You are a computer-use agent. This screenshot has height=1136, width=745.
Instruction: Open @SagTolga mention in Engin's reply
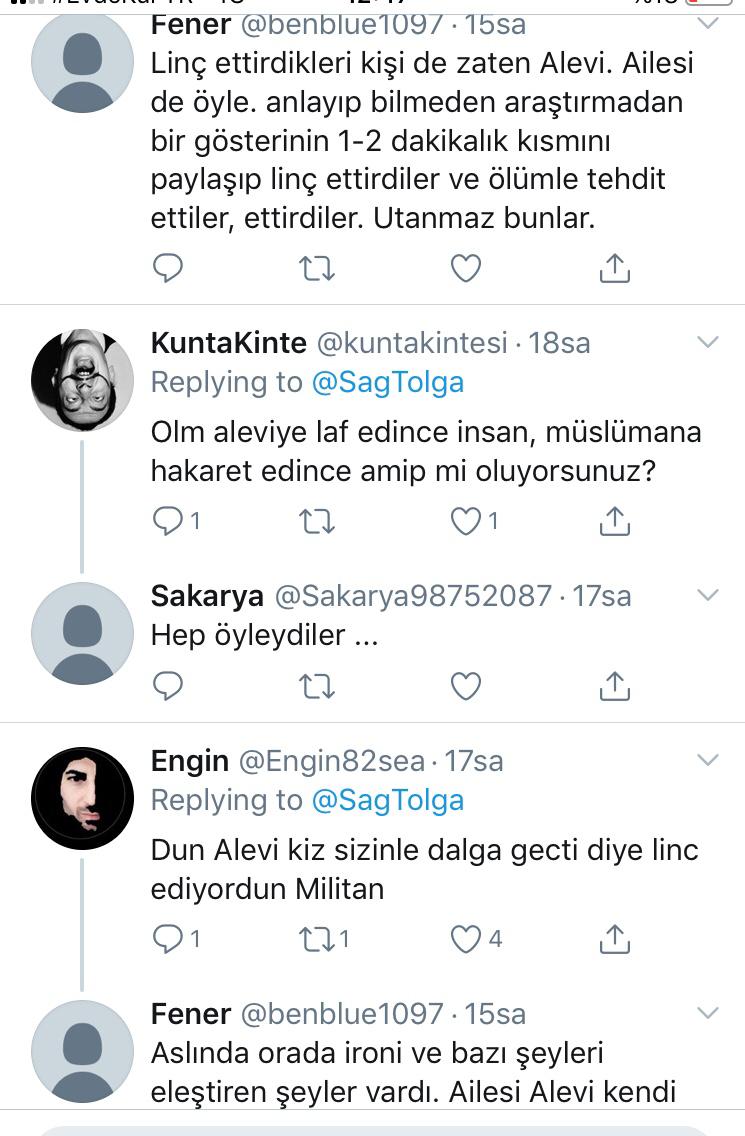(388, 800)
